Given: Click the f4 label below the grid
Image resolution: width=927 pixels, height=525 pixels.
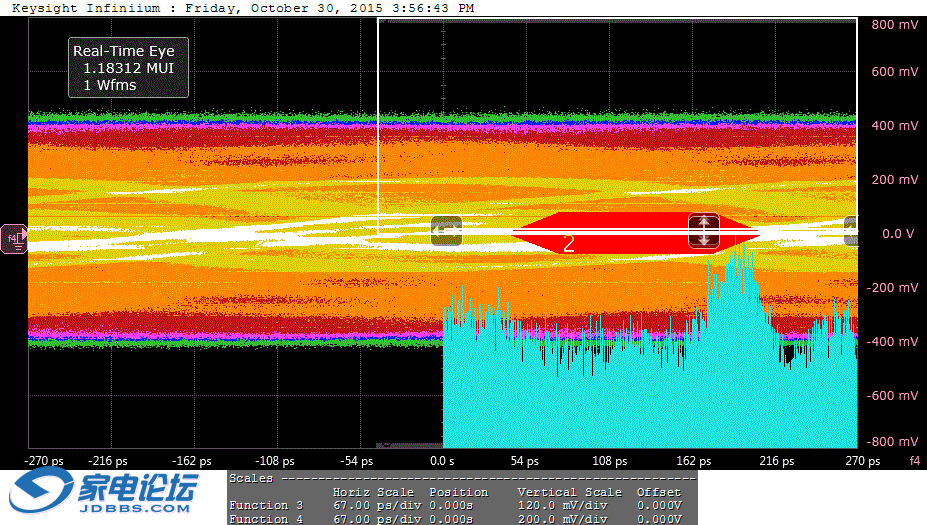Looking at the screenshot, I should tap(915, 460).
